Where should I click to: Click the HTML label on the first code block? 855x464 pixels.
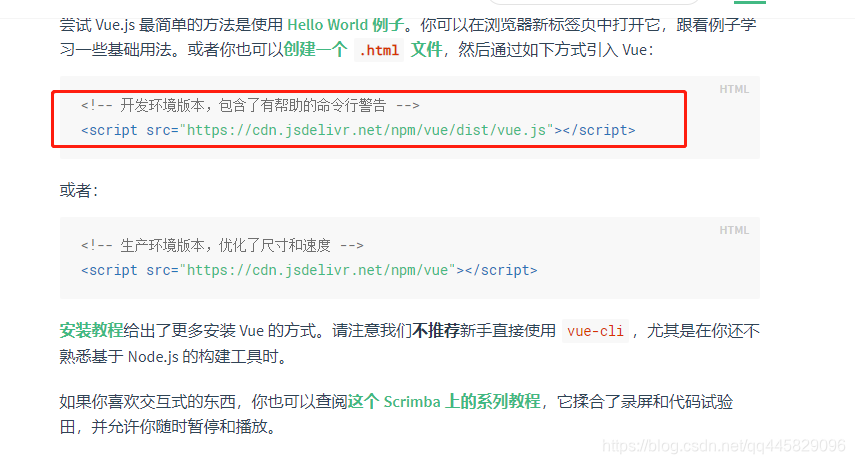734,89
